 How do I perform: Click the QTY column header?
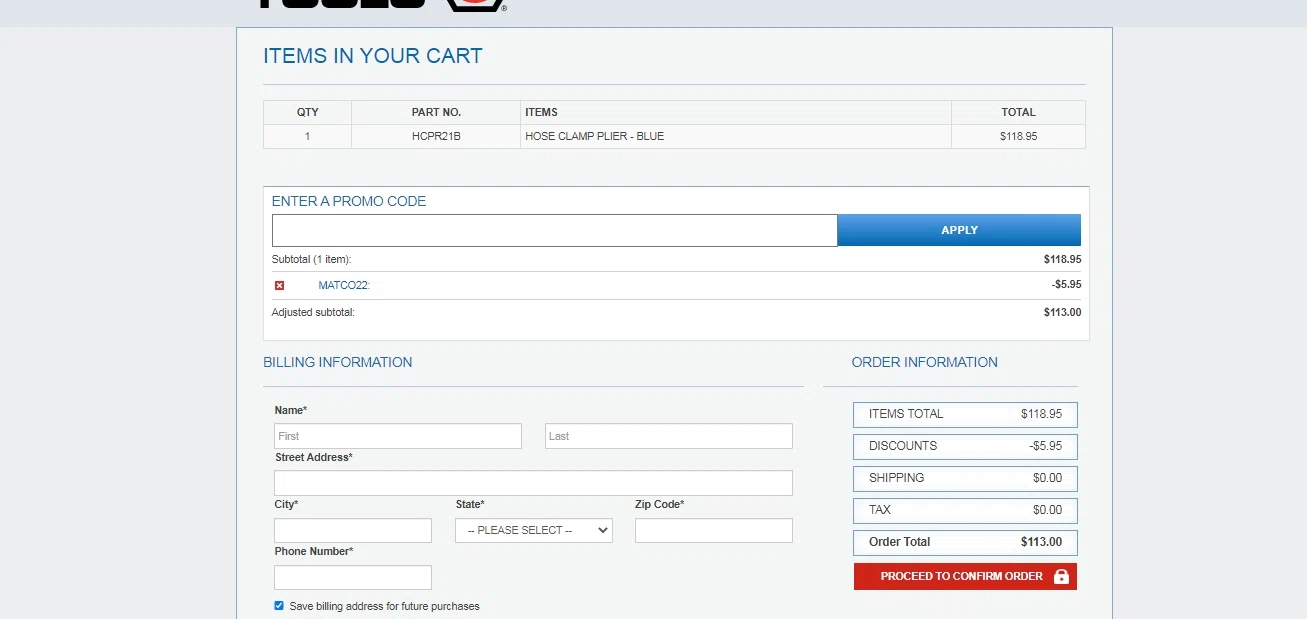[x=308, y=112]
